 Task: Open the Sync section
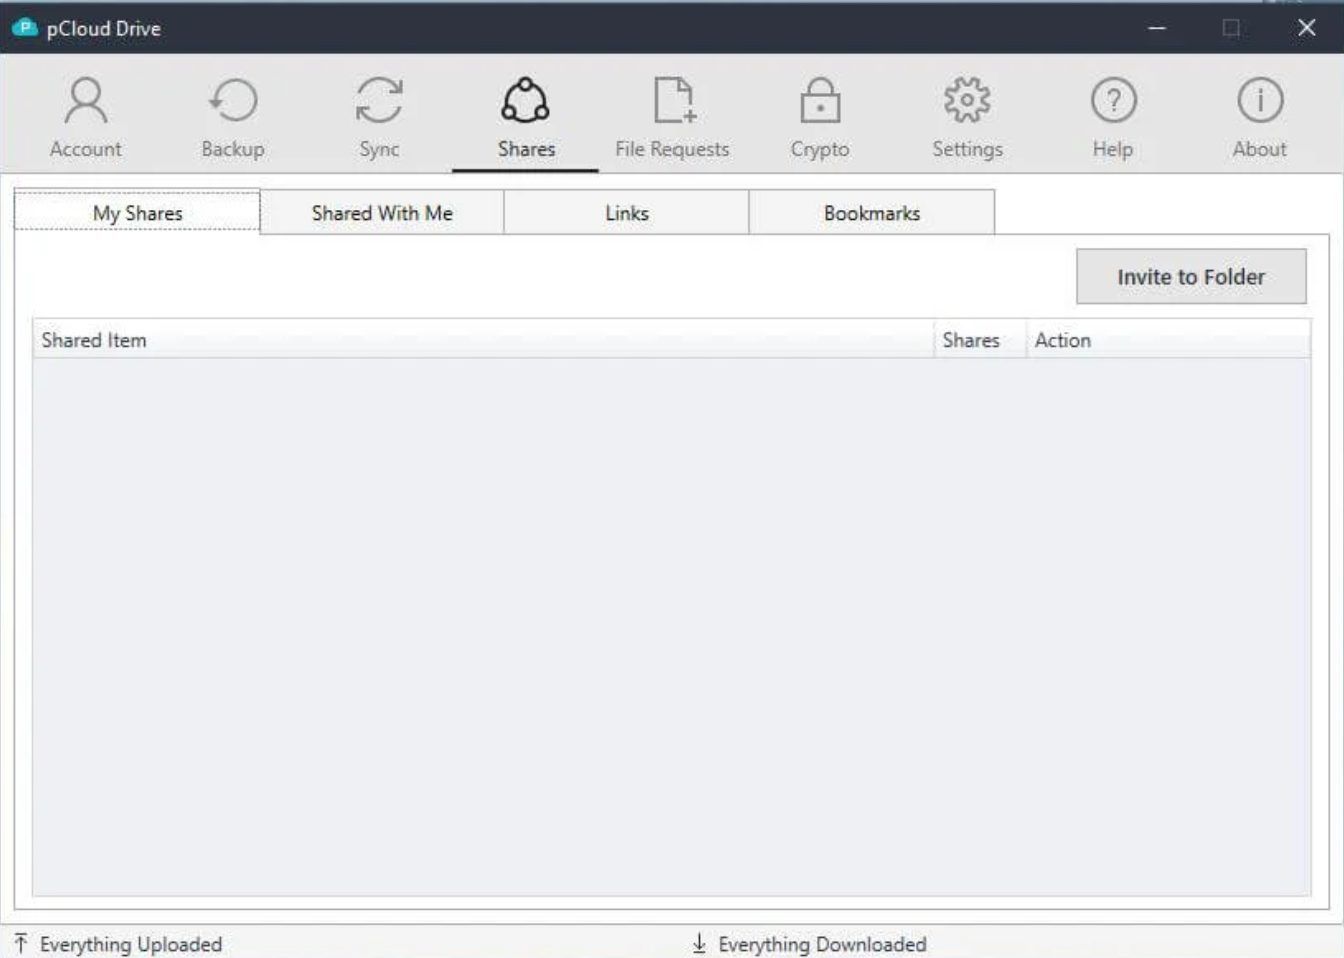click(x=379, y=118)
